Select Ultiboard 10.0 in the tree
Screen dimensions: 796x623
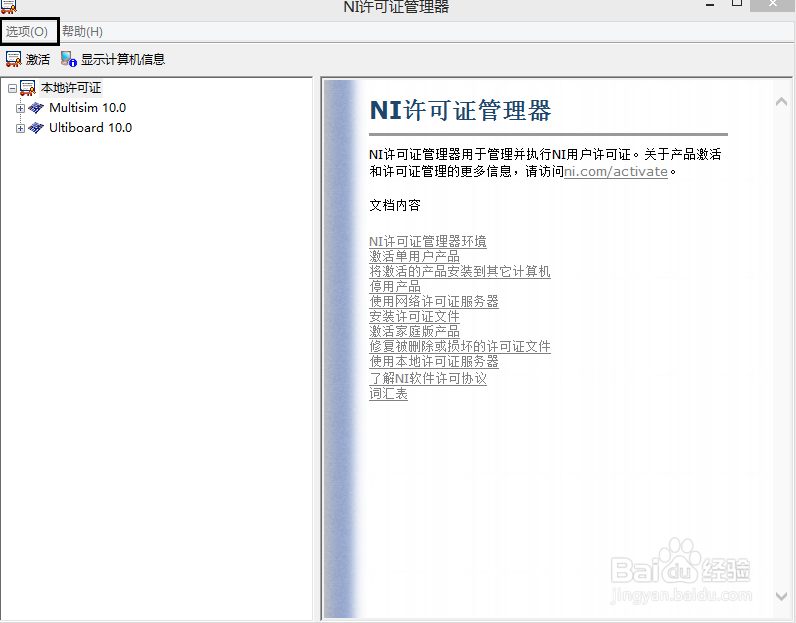[90, 127]
